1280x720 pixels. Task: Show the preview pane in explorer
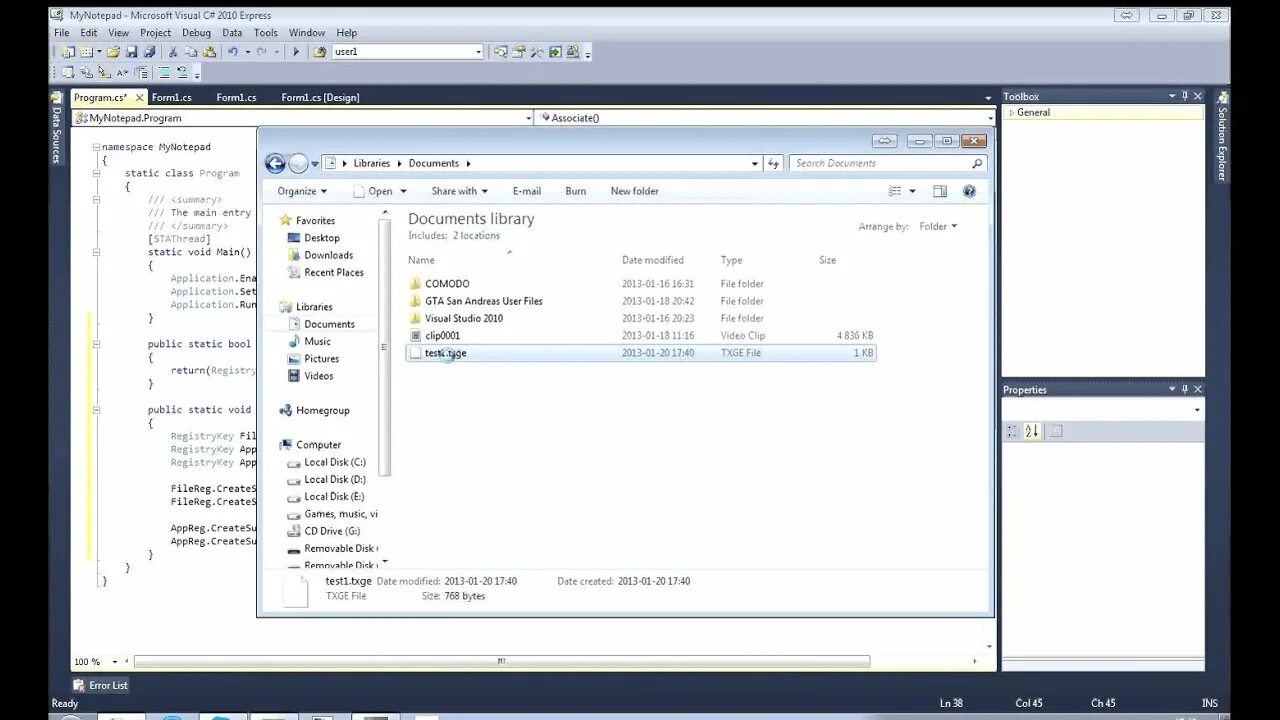tap(940, 191)
